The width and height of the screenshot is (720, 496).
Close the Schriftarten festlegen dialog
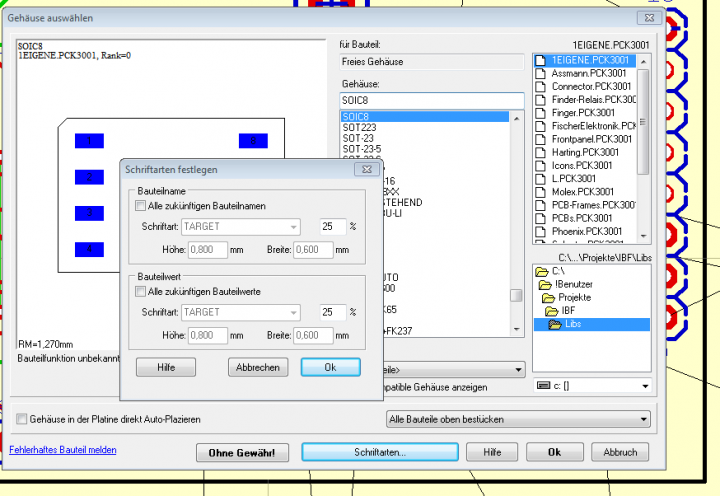point(366,170)
